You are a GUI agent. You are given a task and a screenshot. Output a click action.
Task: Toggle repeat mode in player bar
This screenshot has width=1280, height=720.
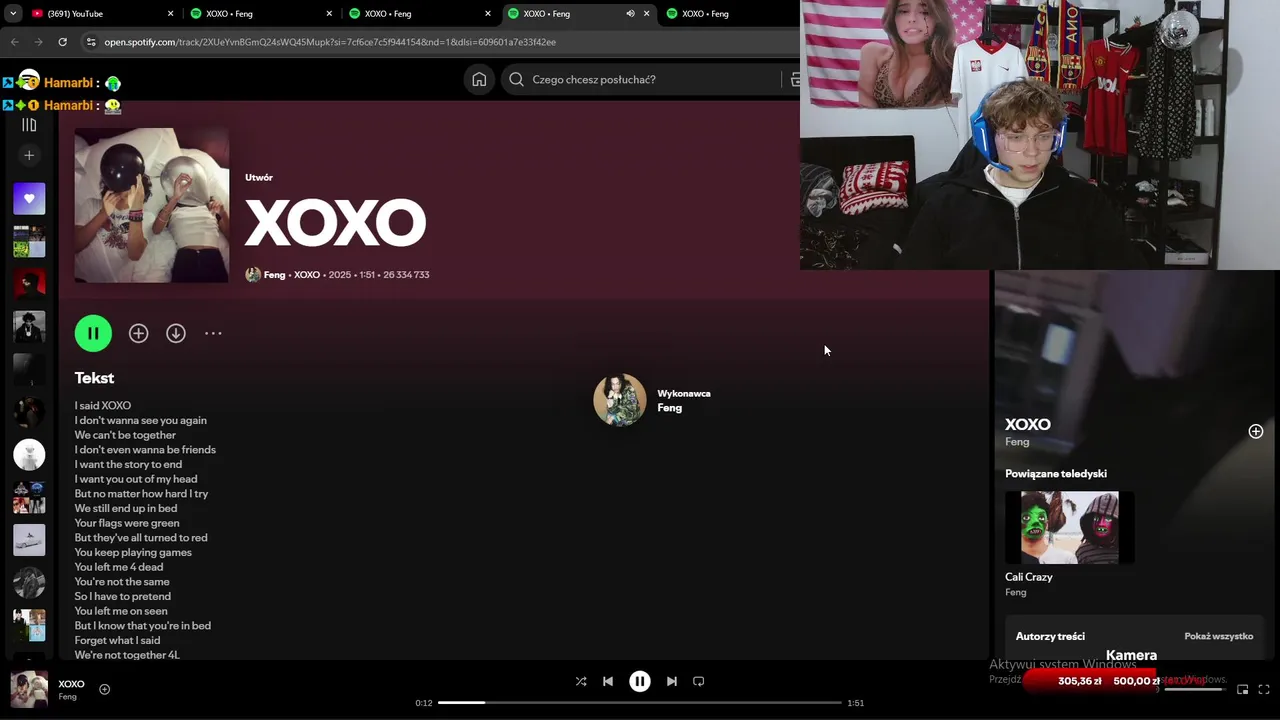(699, 681)
